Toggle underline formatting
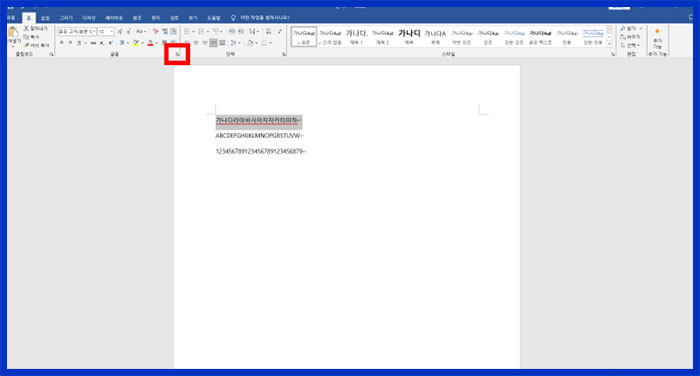 (x=79, y=43)
